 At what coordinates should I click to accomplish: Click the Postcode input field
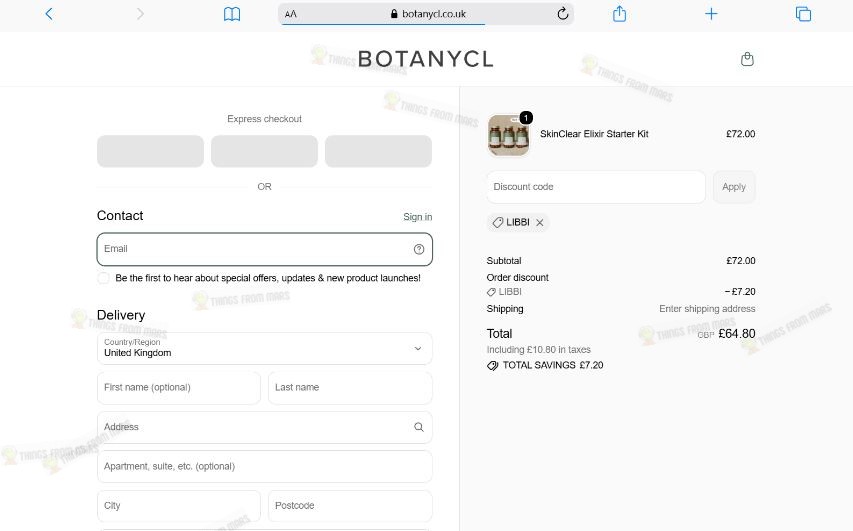(350, 506)
